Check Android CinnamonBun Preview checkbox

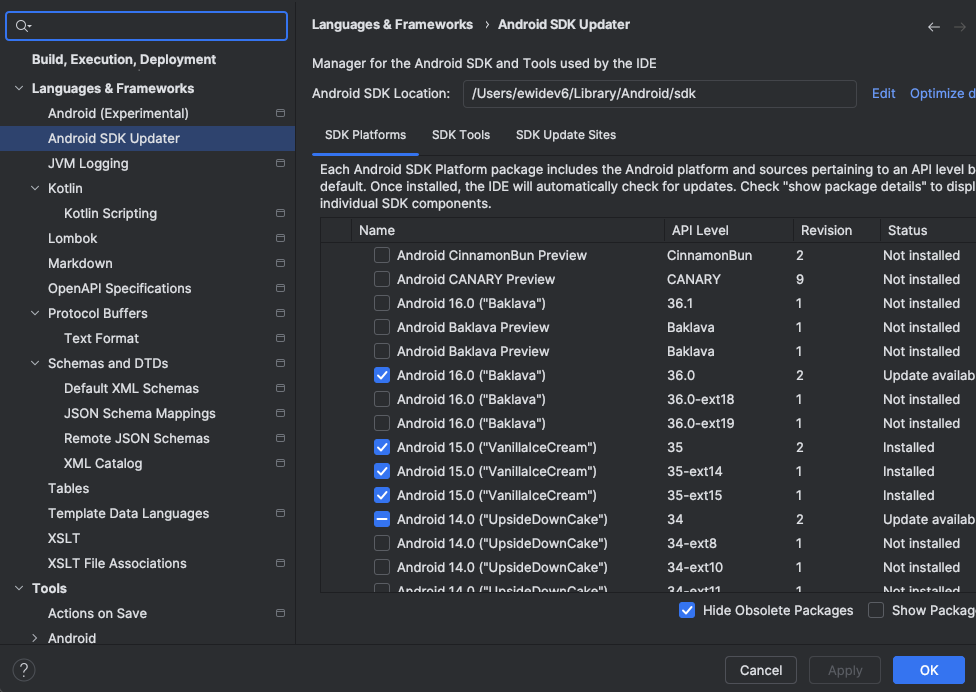point(382,255)
